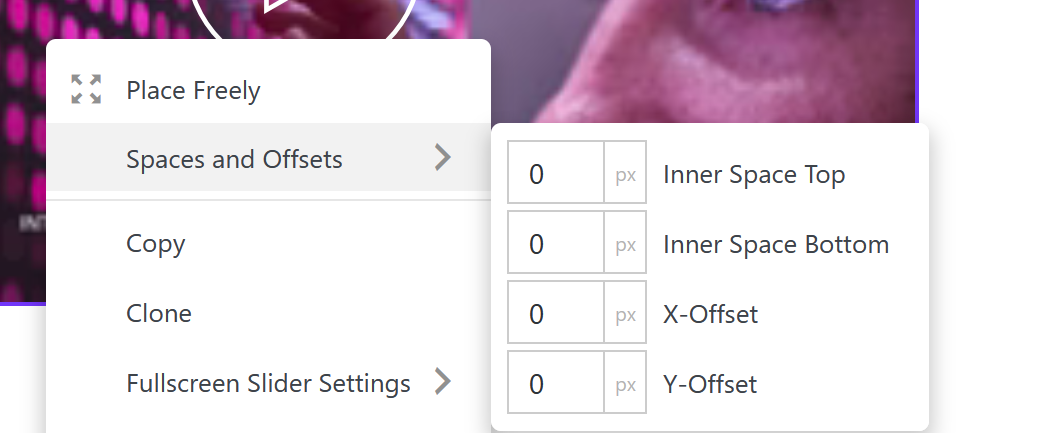
Task: Select Clone in the context menu
Action: coord(159,314)
